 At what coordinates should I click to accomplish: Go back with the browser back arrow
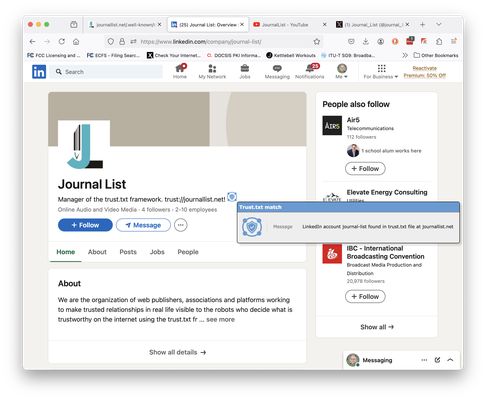[32, 42]
